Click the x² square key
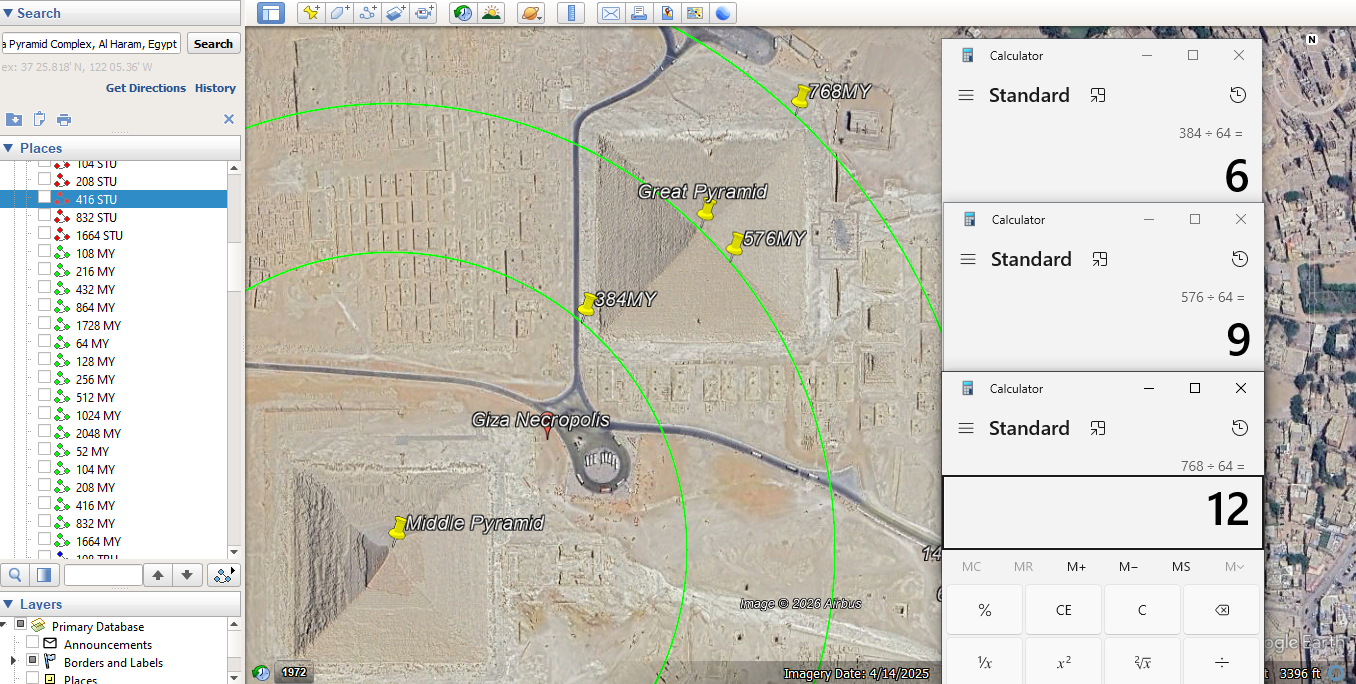Image resolution: width=1356 pixels, height=684 pixels. point(1064,662)
